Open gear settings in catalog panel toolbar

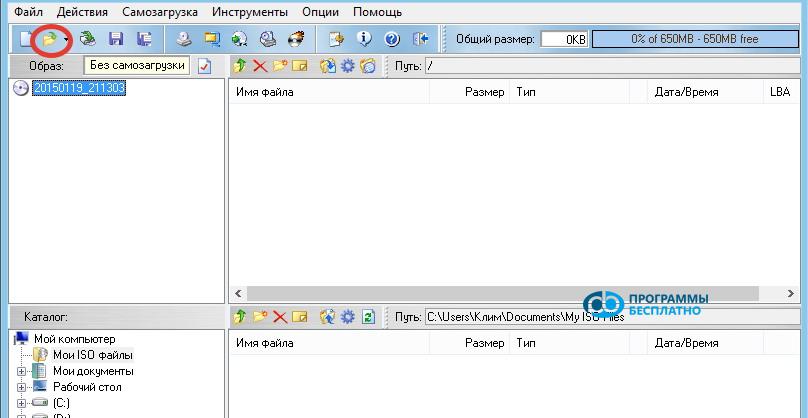click(348, 316)
